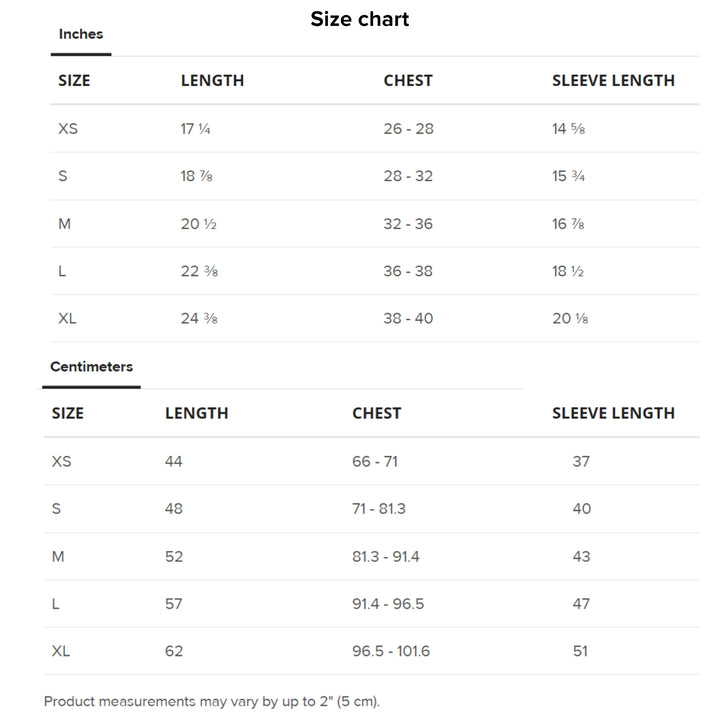
Task: Click the LENGTH header in inches table
Action: coord(212,81)
